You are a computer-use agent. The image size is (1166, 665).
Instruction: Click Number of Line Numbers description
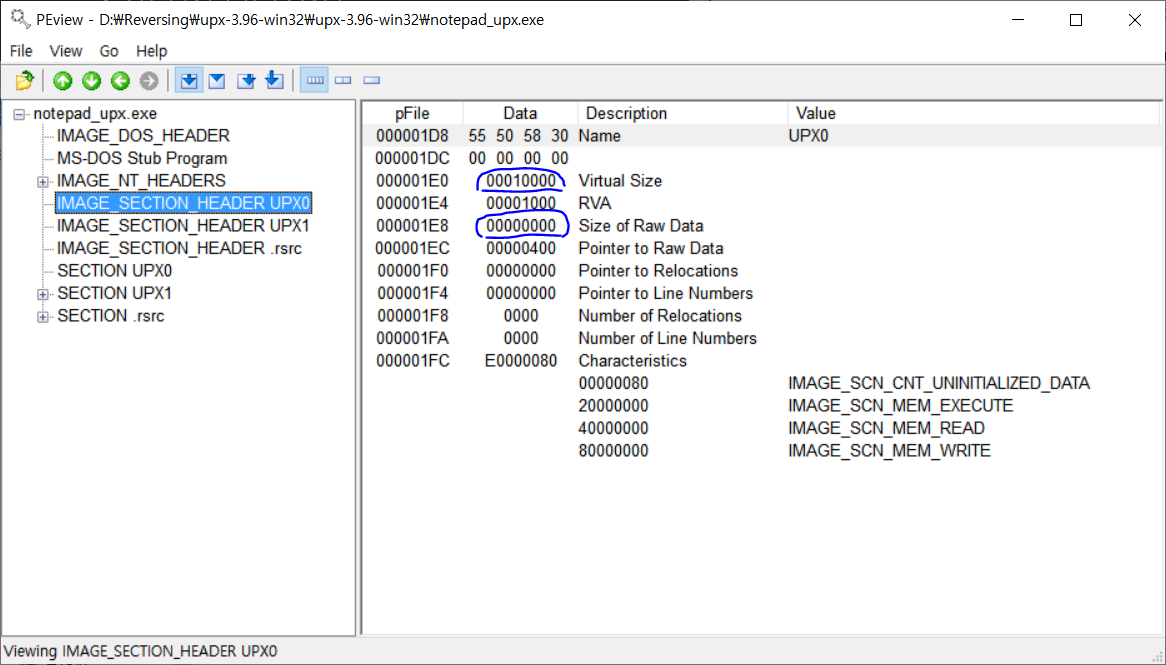pos(667,338)
